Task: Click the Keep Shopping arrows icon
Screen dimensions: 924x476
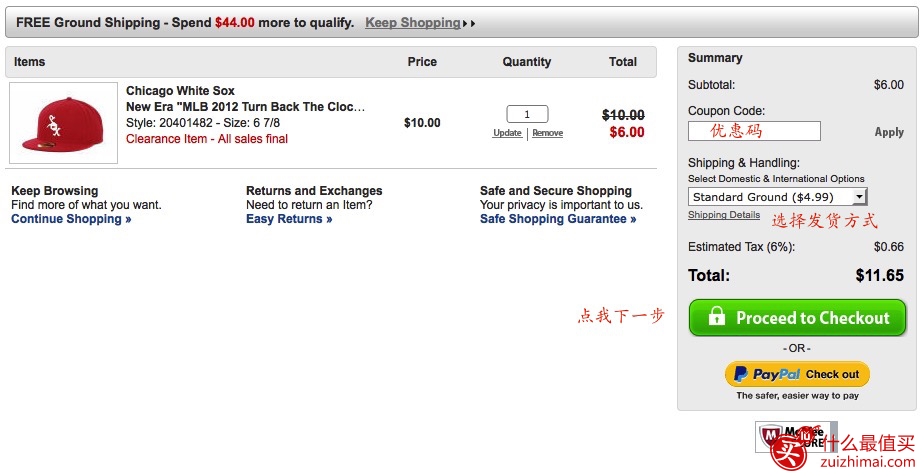Action: tap(469, 24)
